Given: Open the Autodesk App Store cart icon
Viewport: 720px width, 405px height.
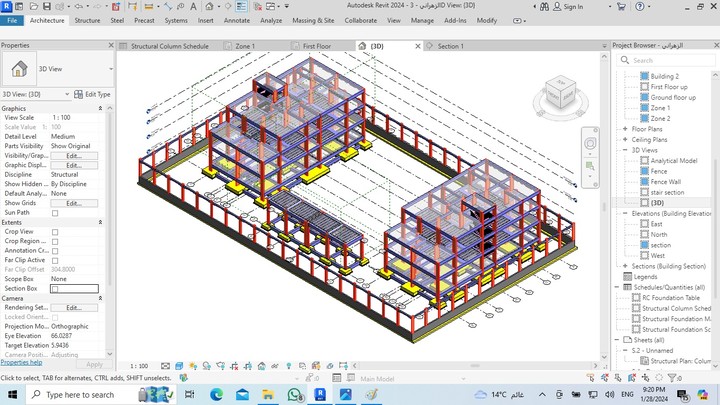Looking at the screenshot, I should pyautogui.click(x=621, y=6).
